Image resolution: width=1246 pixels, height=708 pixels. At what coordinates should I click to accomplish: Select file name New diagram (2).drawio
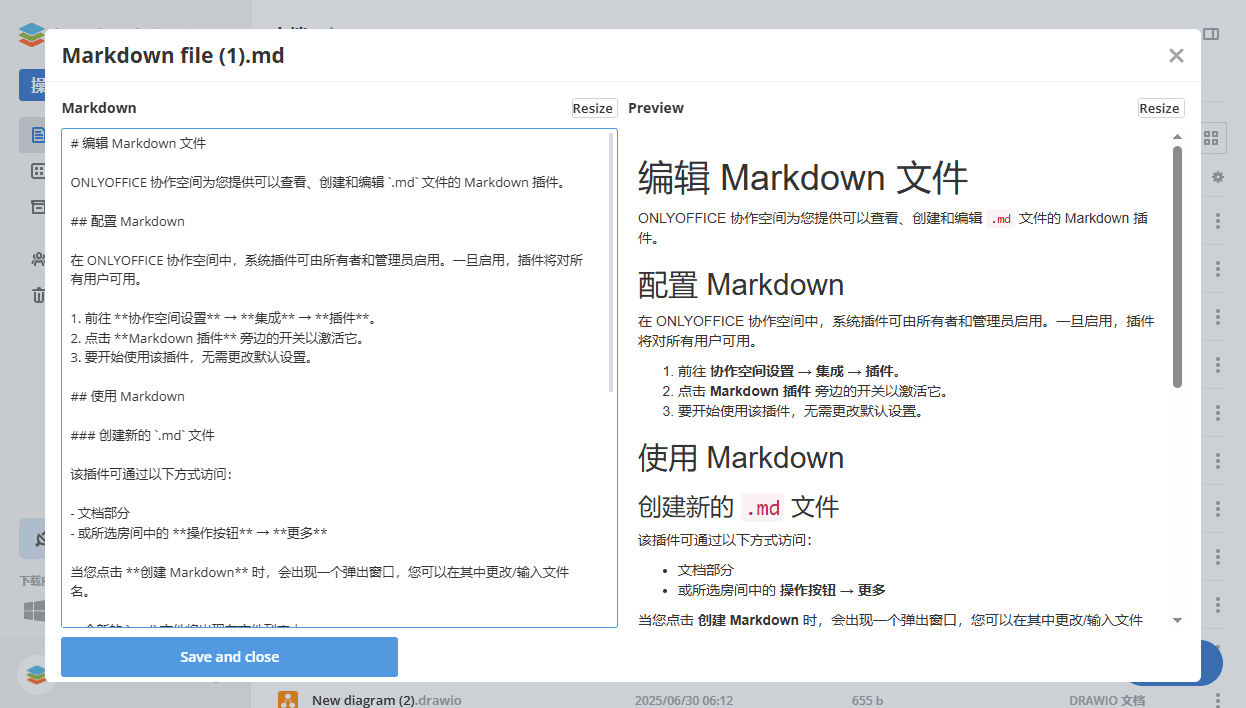(x=387, y=700)
